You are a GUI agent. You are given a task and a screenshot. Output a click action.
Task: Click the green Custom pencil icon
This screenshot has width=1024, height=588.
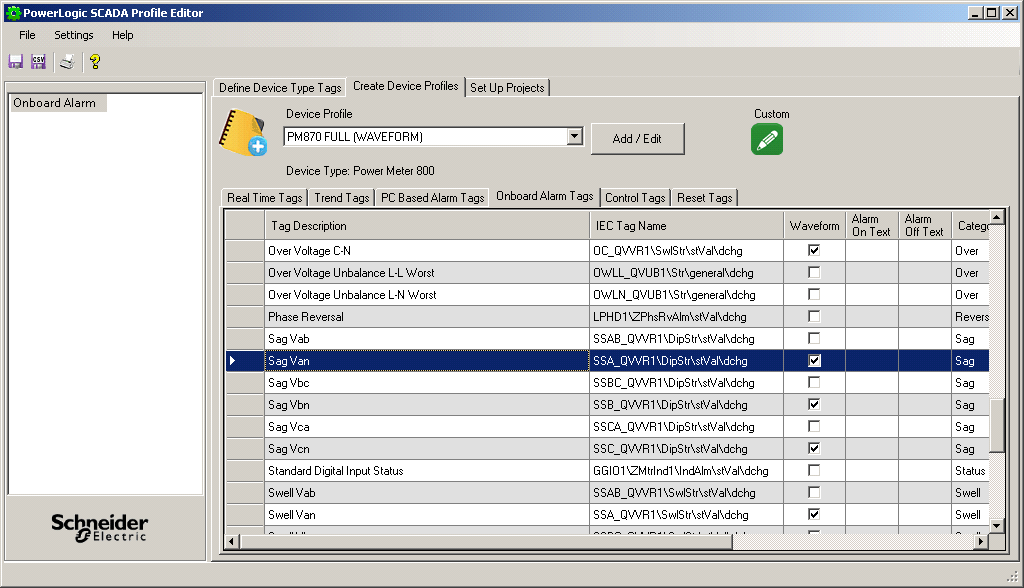tap(767, 140)
